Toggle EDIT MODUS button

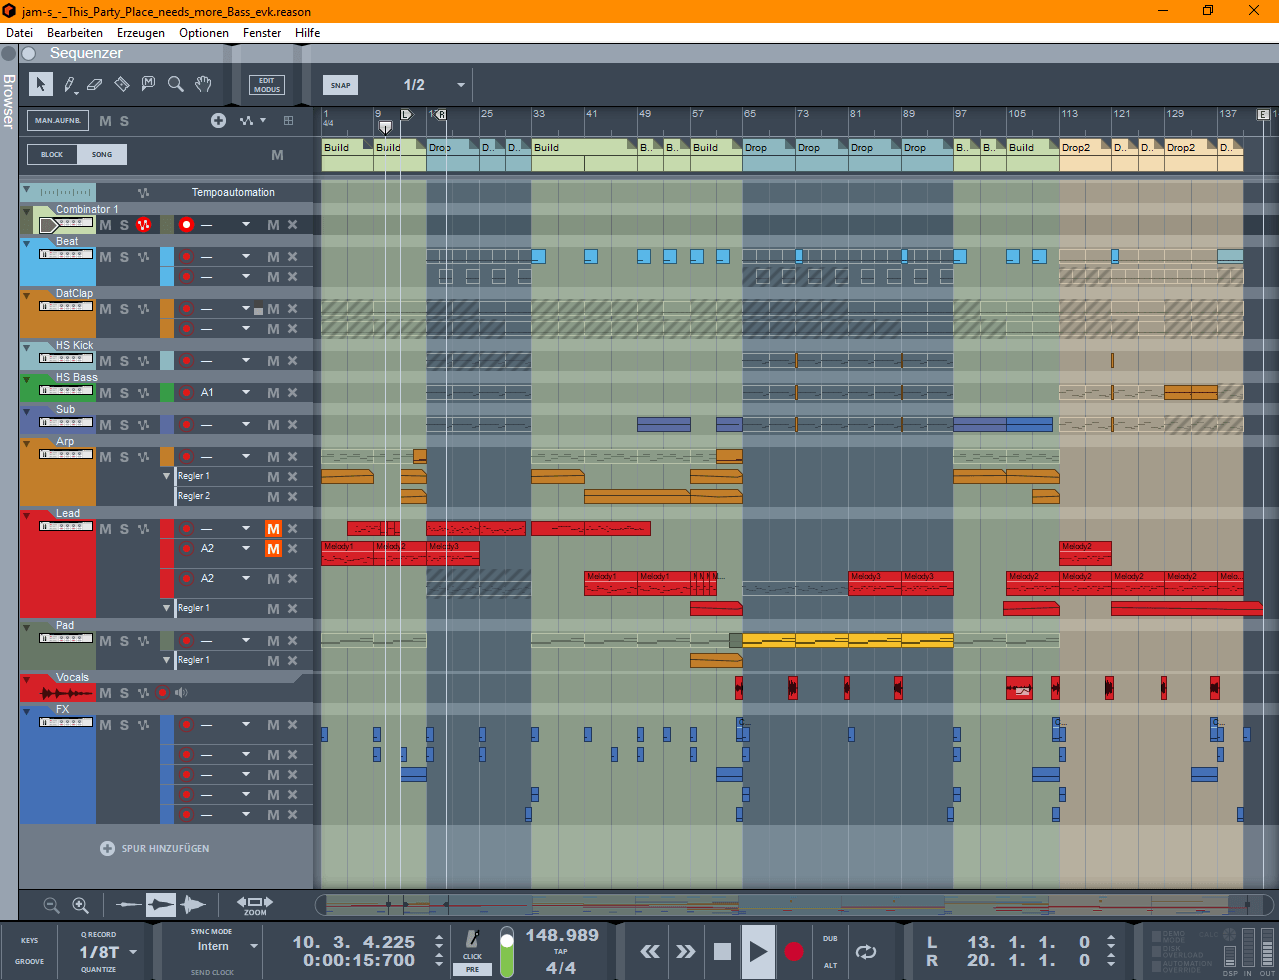267,85
